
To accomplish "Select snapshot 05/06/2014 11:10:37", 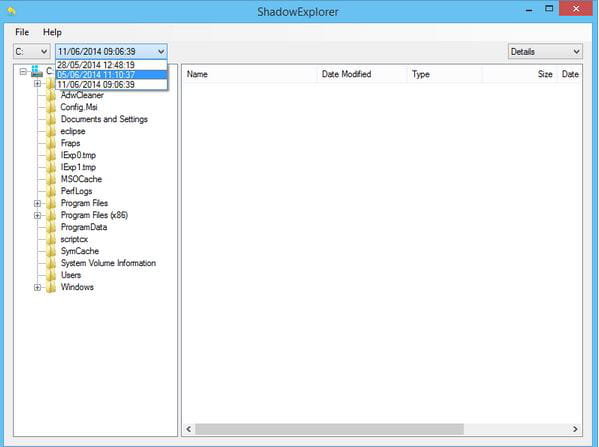I will pyautogui.click(x=112, y=75).
